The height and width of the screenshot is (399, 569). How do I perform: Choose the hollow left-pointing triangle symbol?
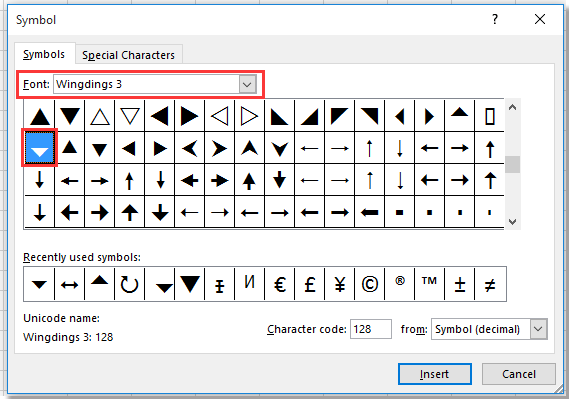click(x=220, y=116)
